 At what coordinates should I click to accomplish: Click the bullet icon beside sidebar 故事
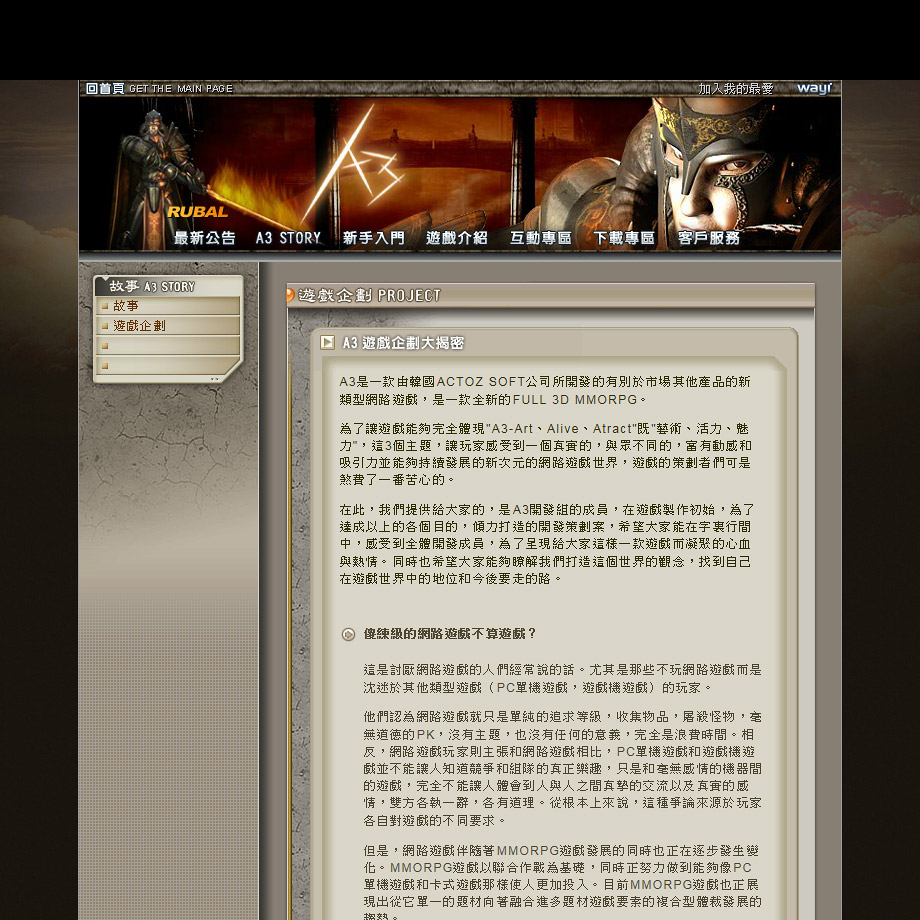click(x=105, y=306)
